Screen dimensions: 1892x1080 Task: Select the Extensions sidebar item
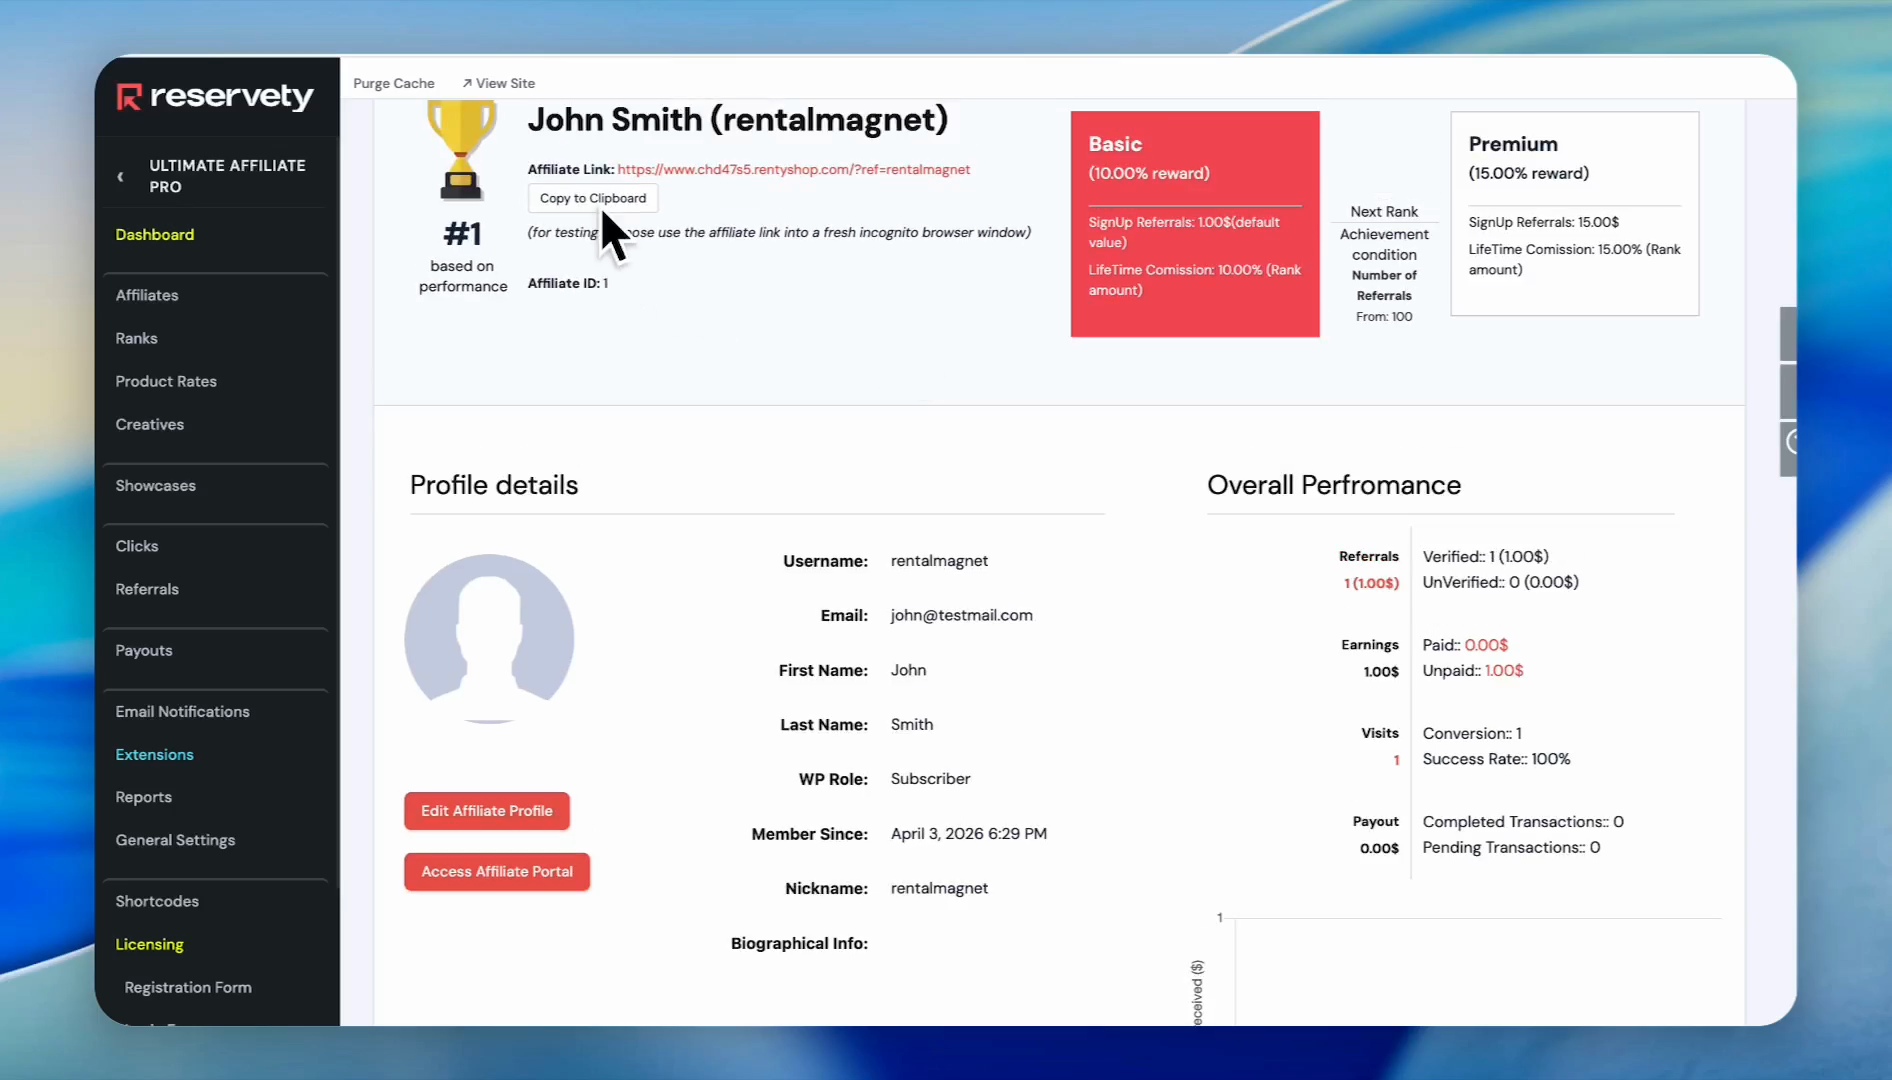154,754
